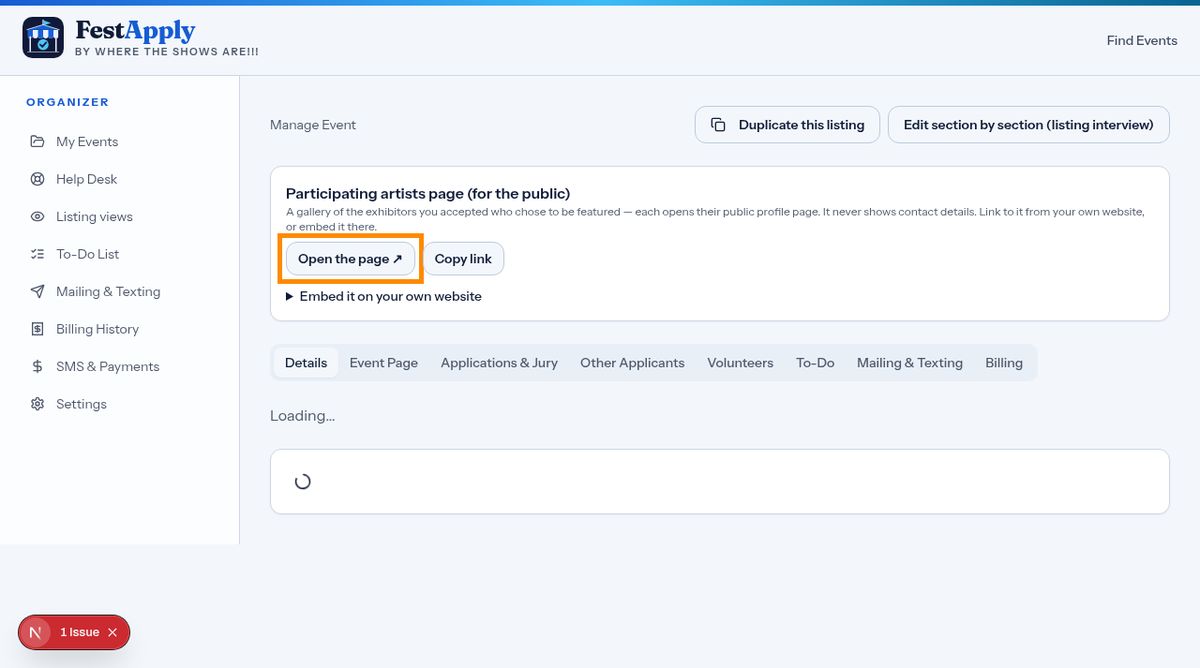Click Edit section by section button
The width and height of the screenshot is (1200, 668).
pos(1029,125)
